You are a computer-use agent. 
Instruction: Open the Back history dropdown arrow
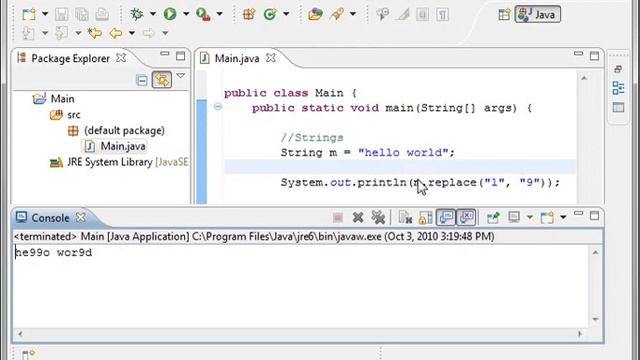(132, 33)
